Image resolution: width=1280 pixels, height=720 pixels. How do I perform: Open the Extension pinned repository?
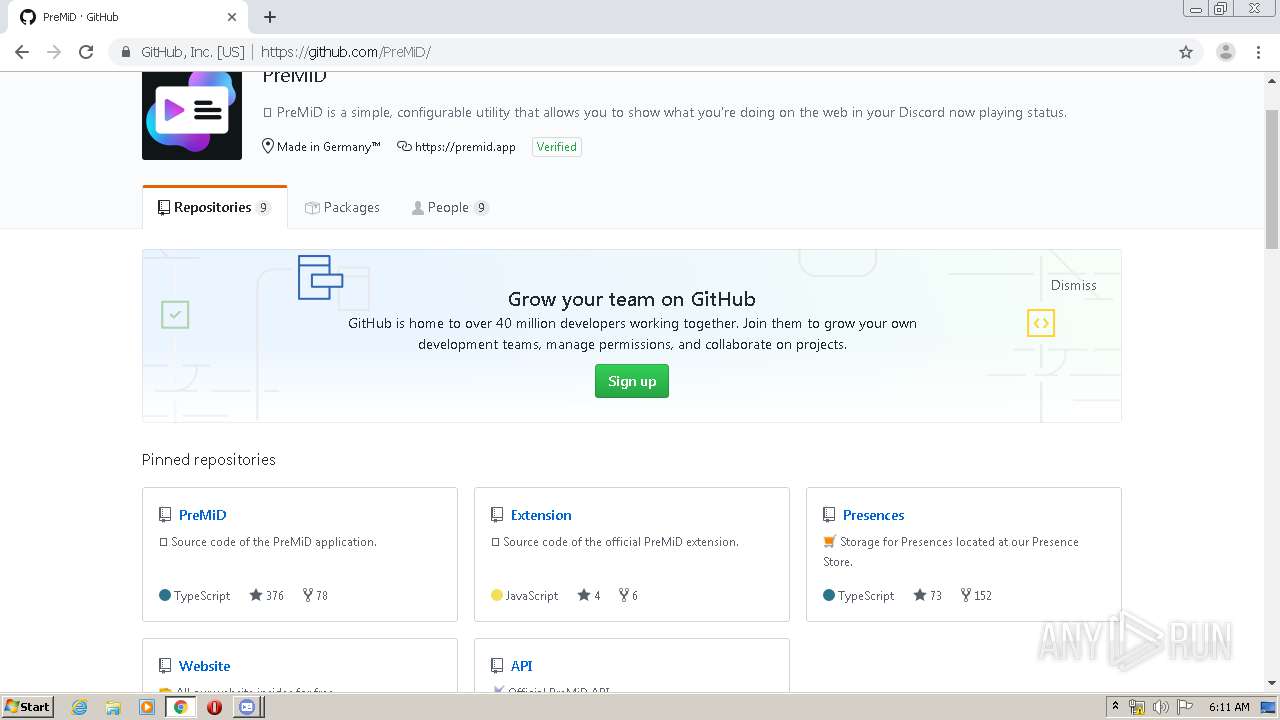click(x=541, y=515)
